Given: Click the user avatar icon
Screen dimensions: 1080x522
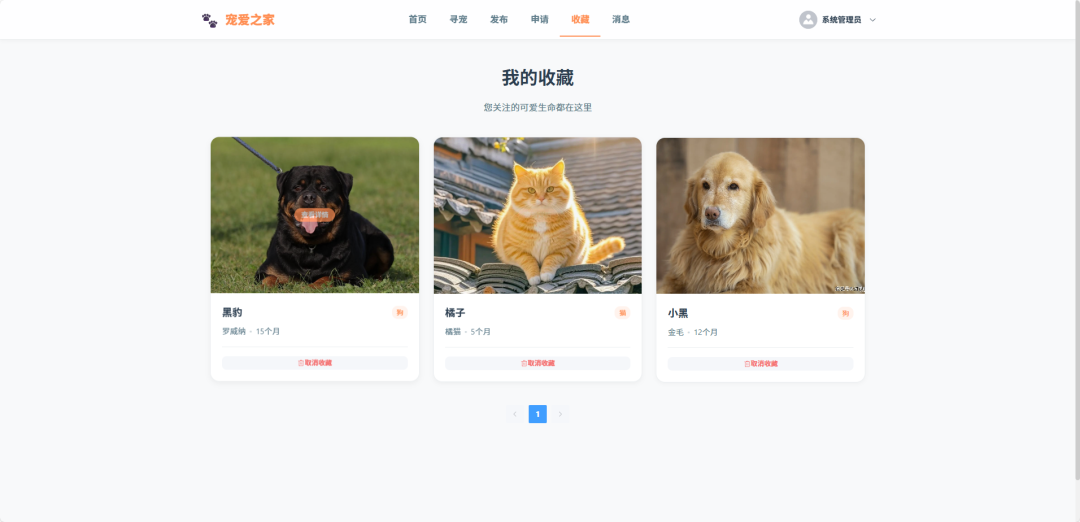Looking at the screenshot, I should click(808, 20).
